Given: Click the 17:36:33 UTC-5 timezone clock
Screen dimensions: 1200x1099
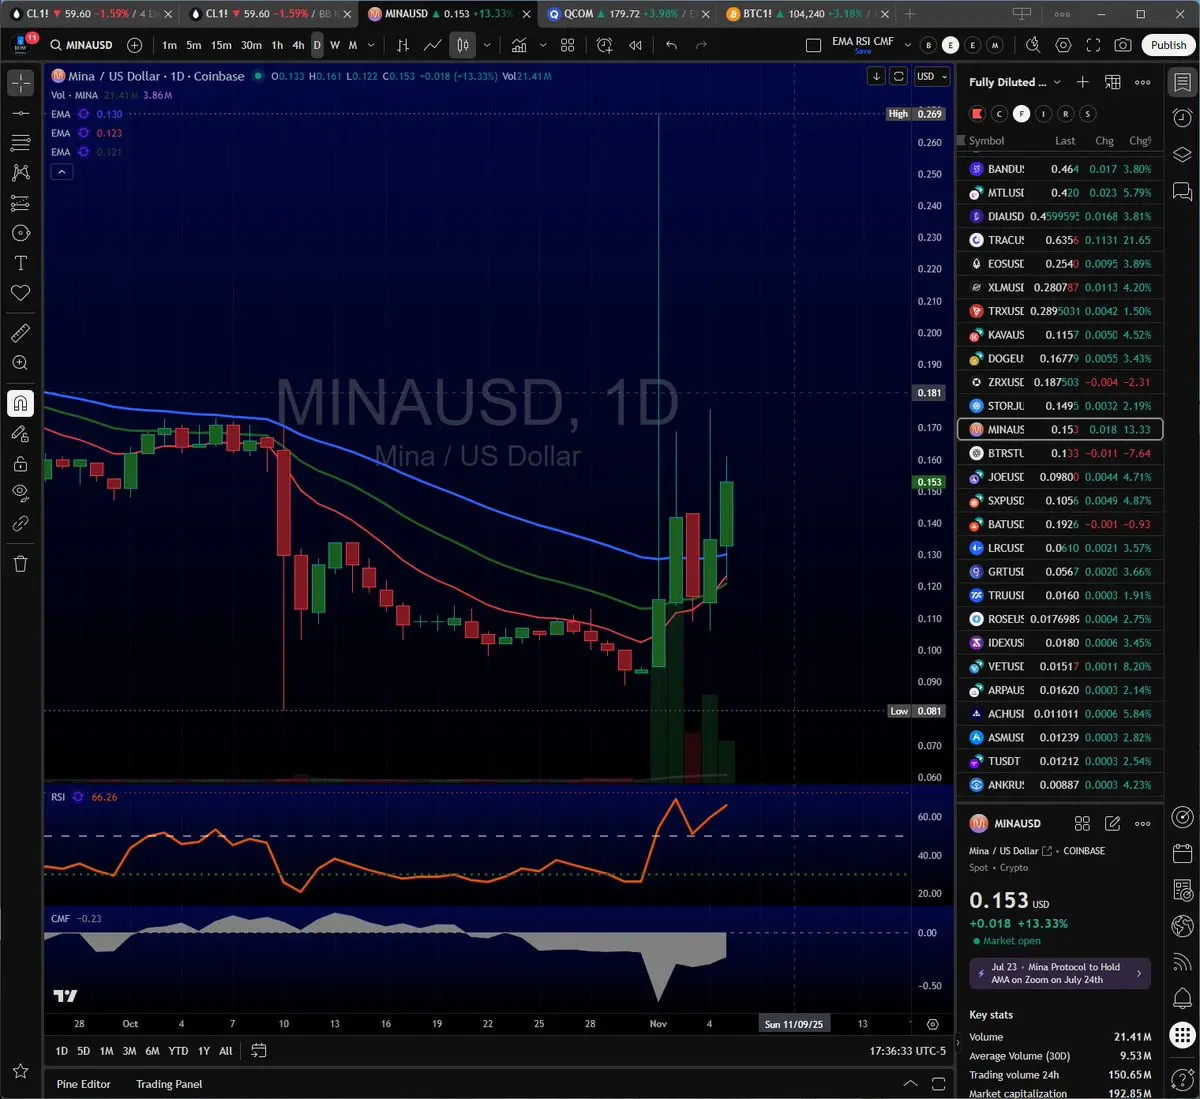Looking at the screenshot, I should [x=908, y=1051].
